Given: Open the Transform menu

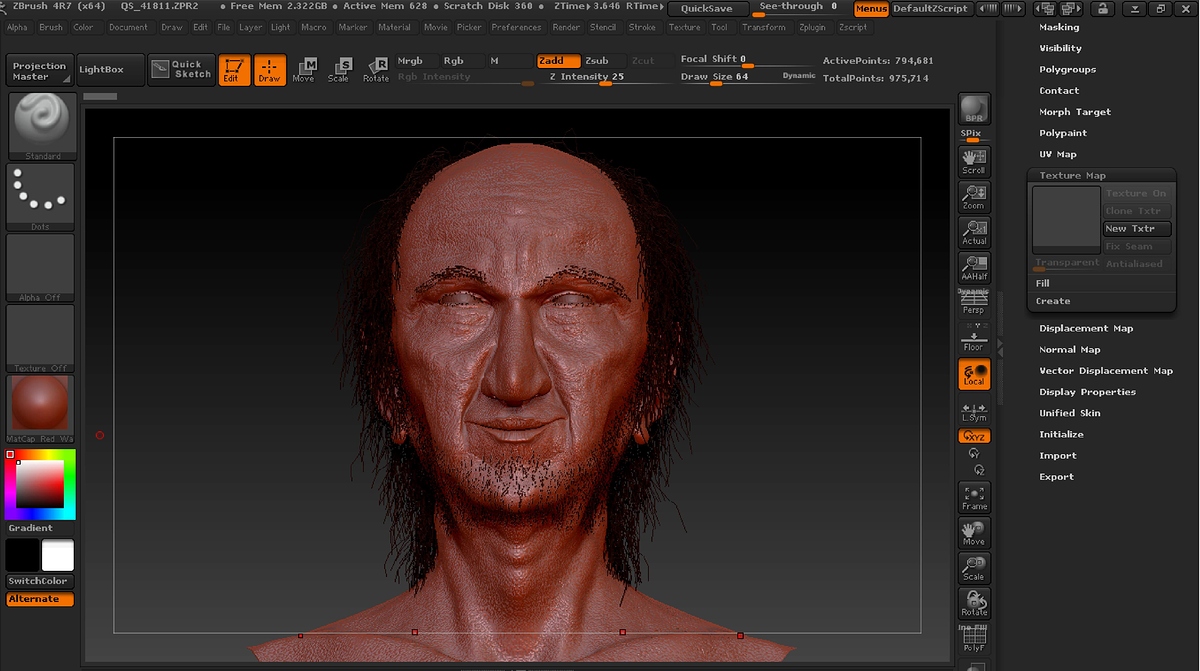Looking at the screenshot, I should (763, 27).
